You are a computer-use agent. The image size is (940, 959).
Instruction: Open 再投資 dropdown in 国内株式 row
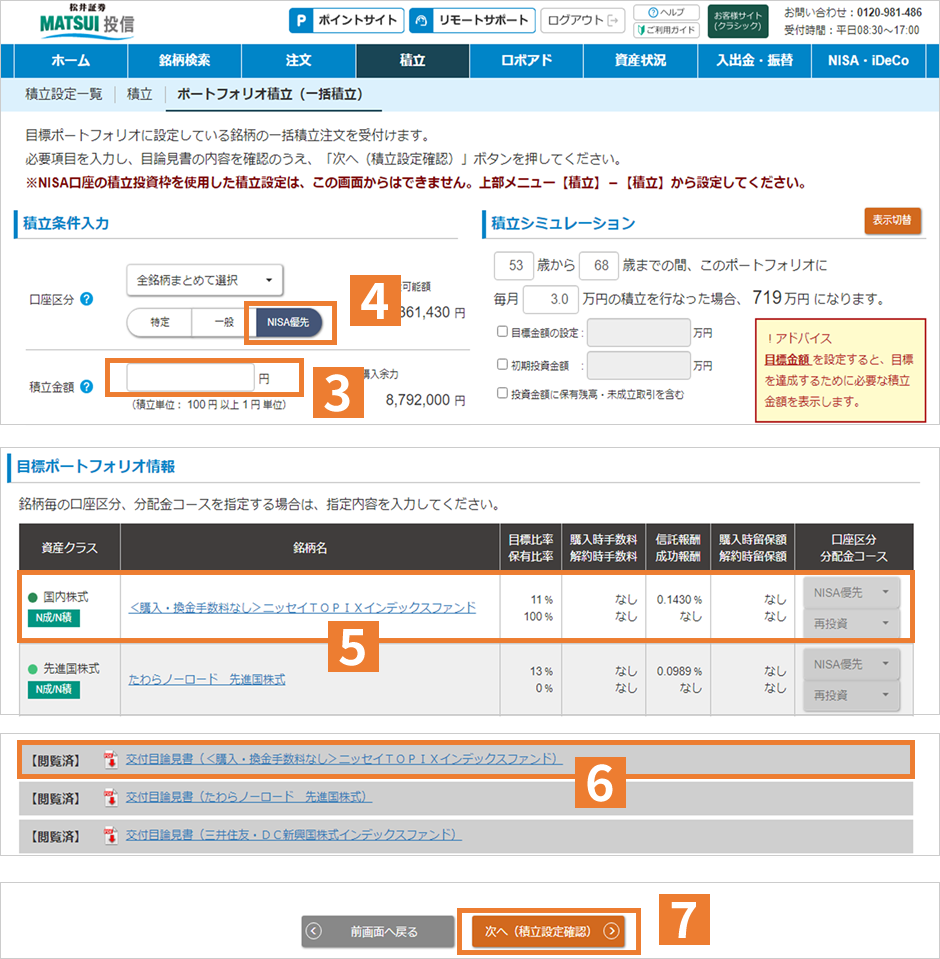(851, 623)
